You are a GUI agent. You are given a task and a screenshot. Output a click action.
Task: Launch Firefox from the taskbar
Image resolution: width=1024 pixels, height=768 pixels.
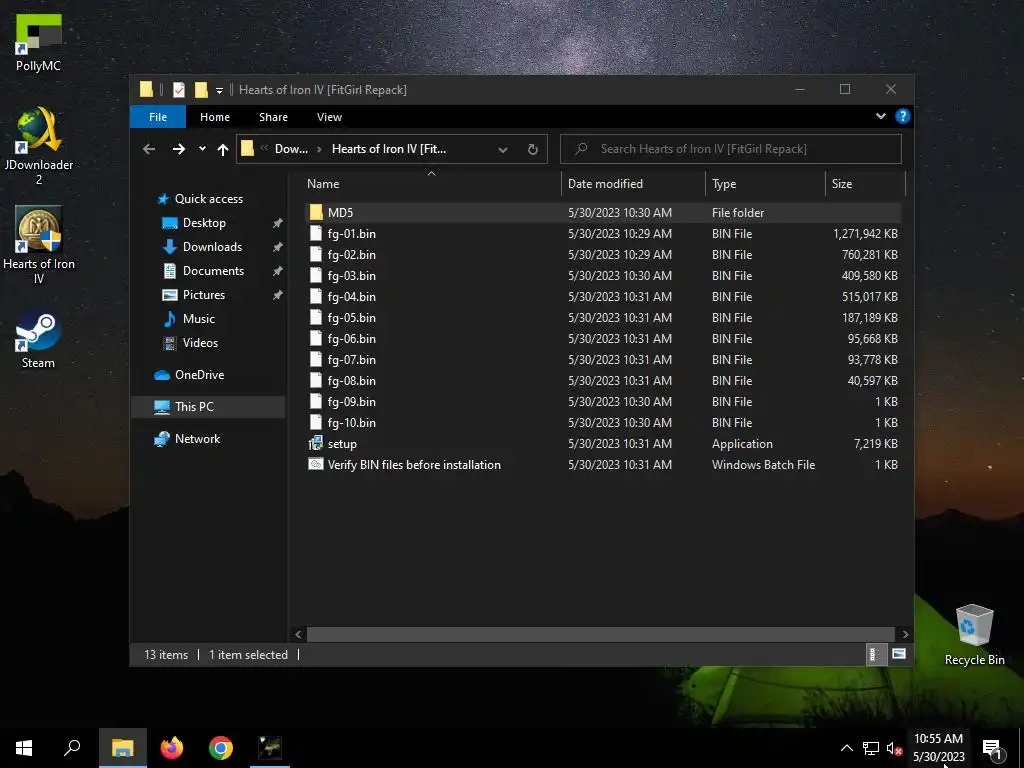(172, 748)
